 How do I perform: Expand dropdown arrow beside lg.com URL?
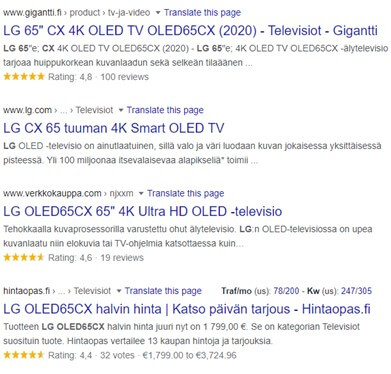pyautogui.click(x=121, y=110)
